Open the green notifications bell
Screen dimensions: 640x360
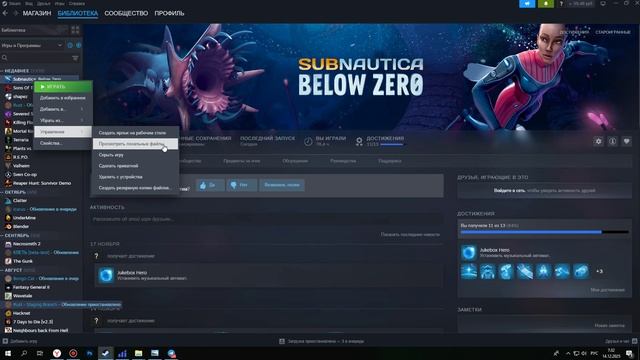click(x=546, y=4)
